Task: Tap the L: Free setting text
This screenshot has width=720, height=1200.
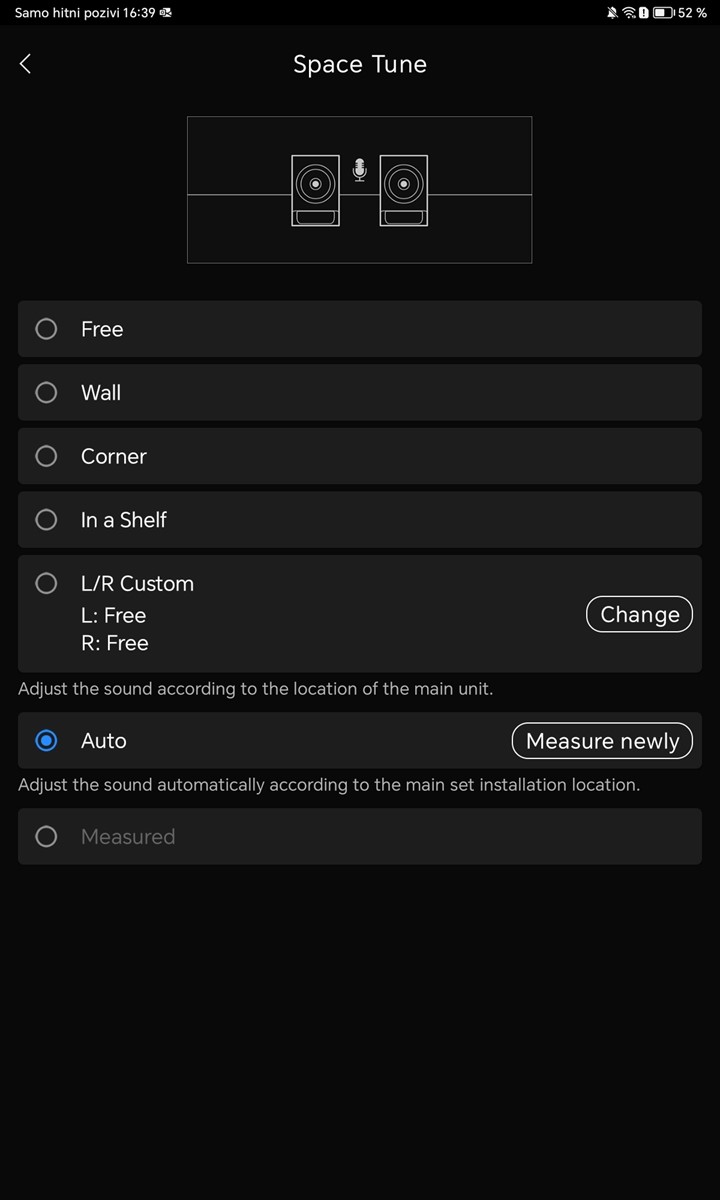Action: [113, 615]
